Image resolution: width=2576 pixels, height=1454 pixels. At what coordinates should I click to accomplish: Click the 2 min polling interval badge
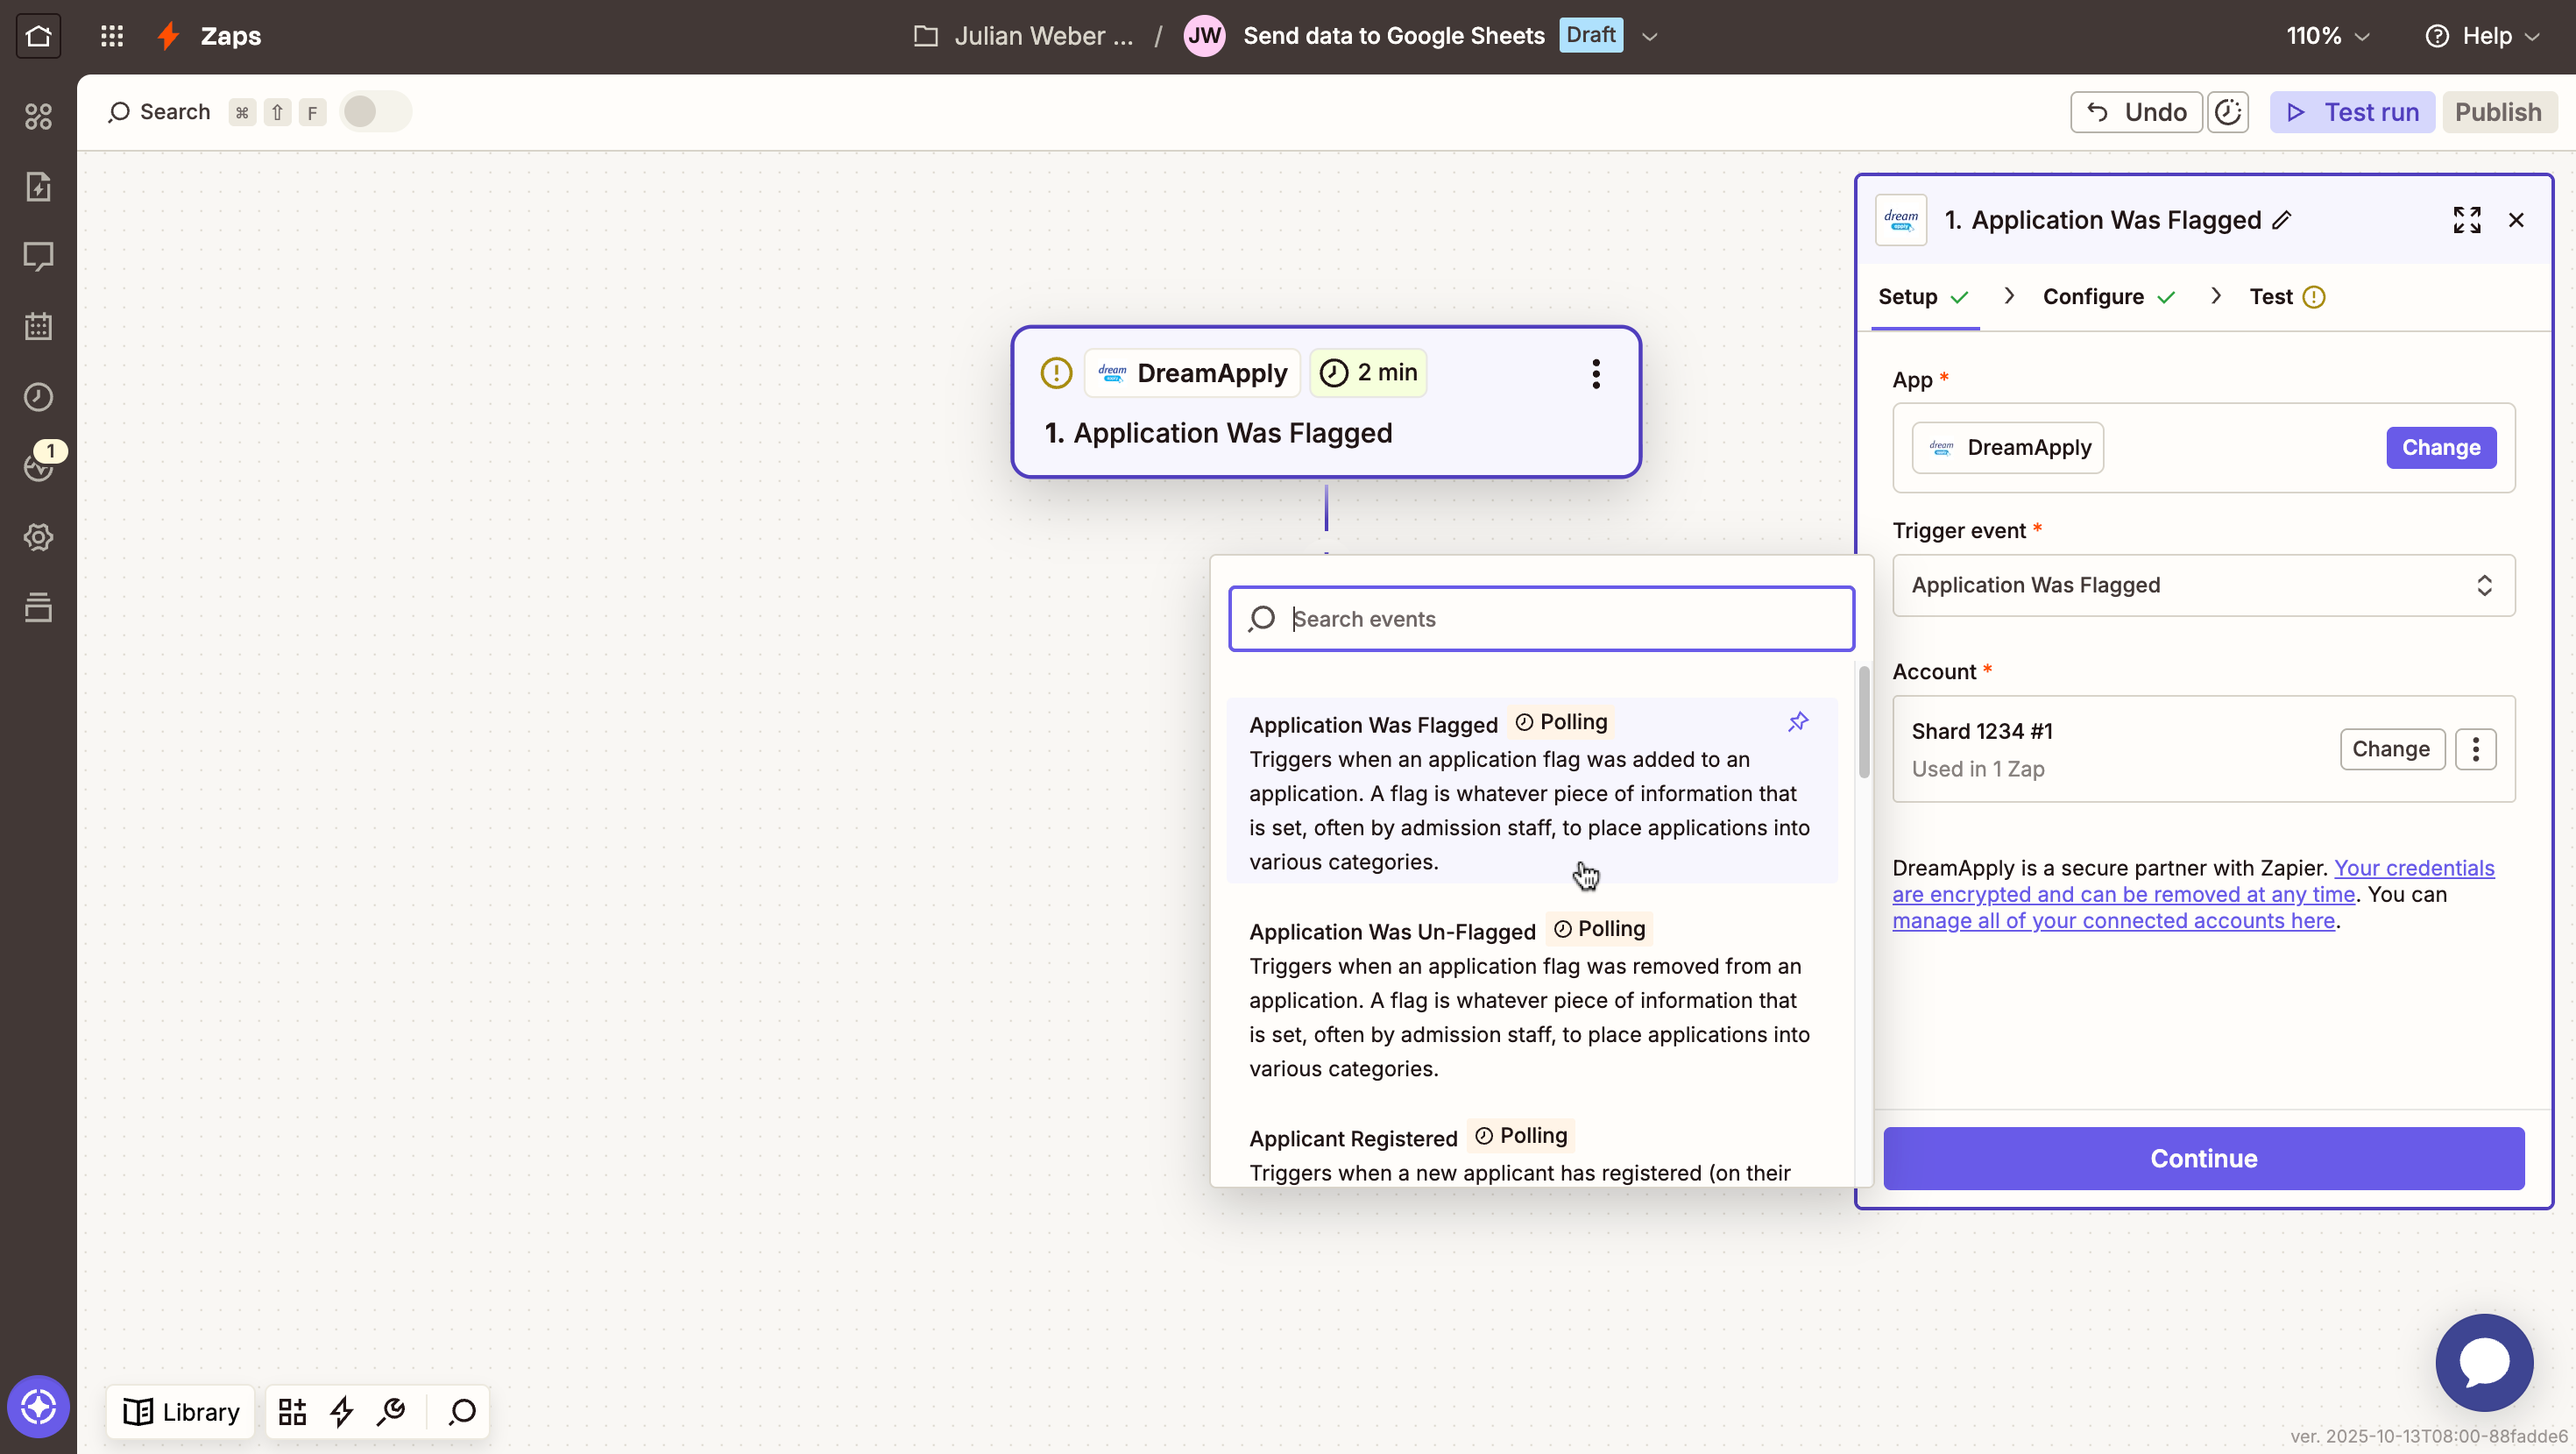tap(1368, 373)
